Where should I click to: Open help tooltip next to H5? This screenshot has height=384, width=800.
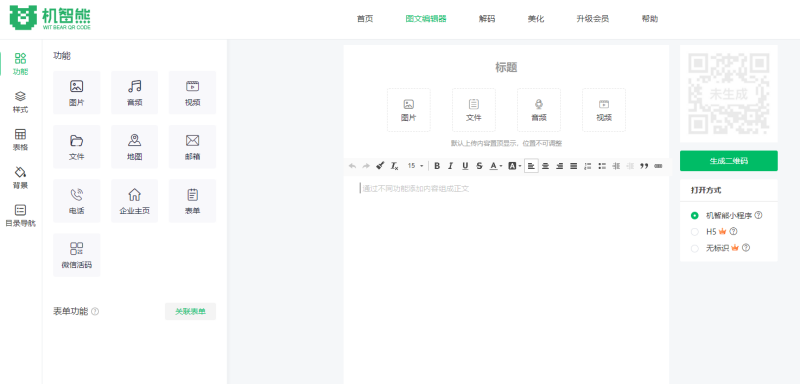[734, 232]
